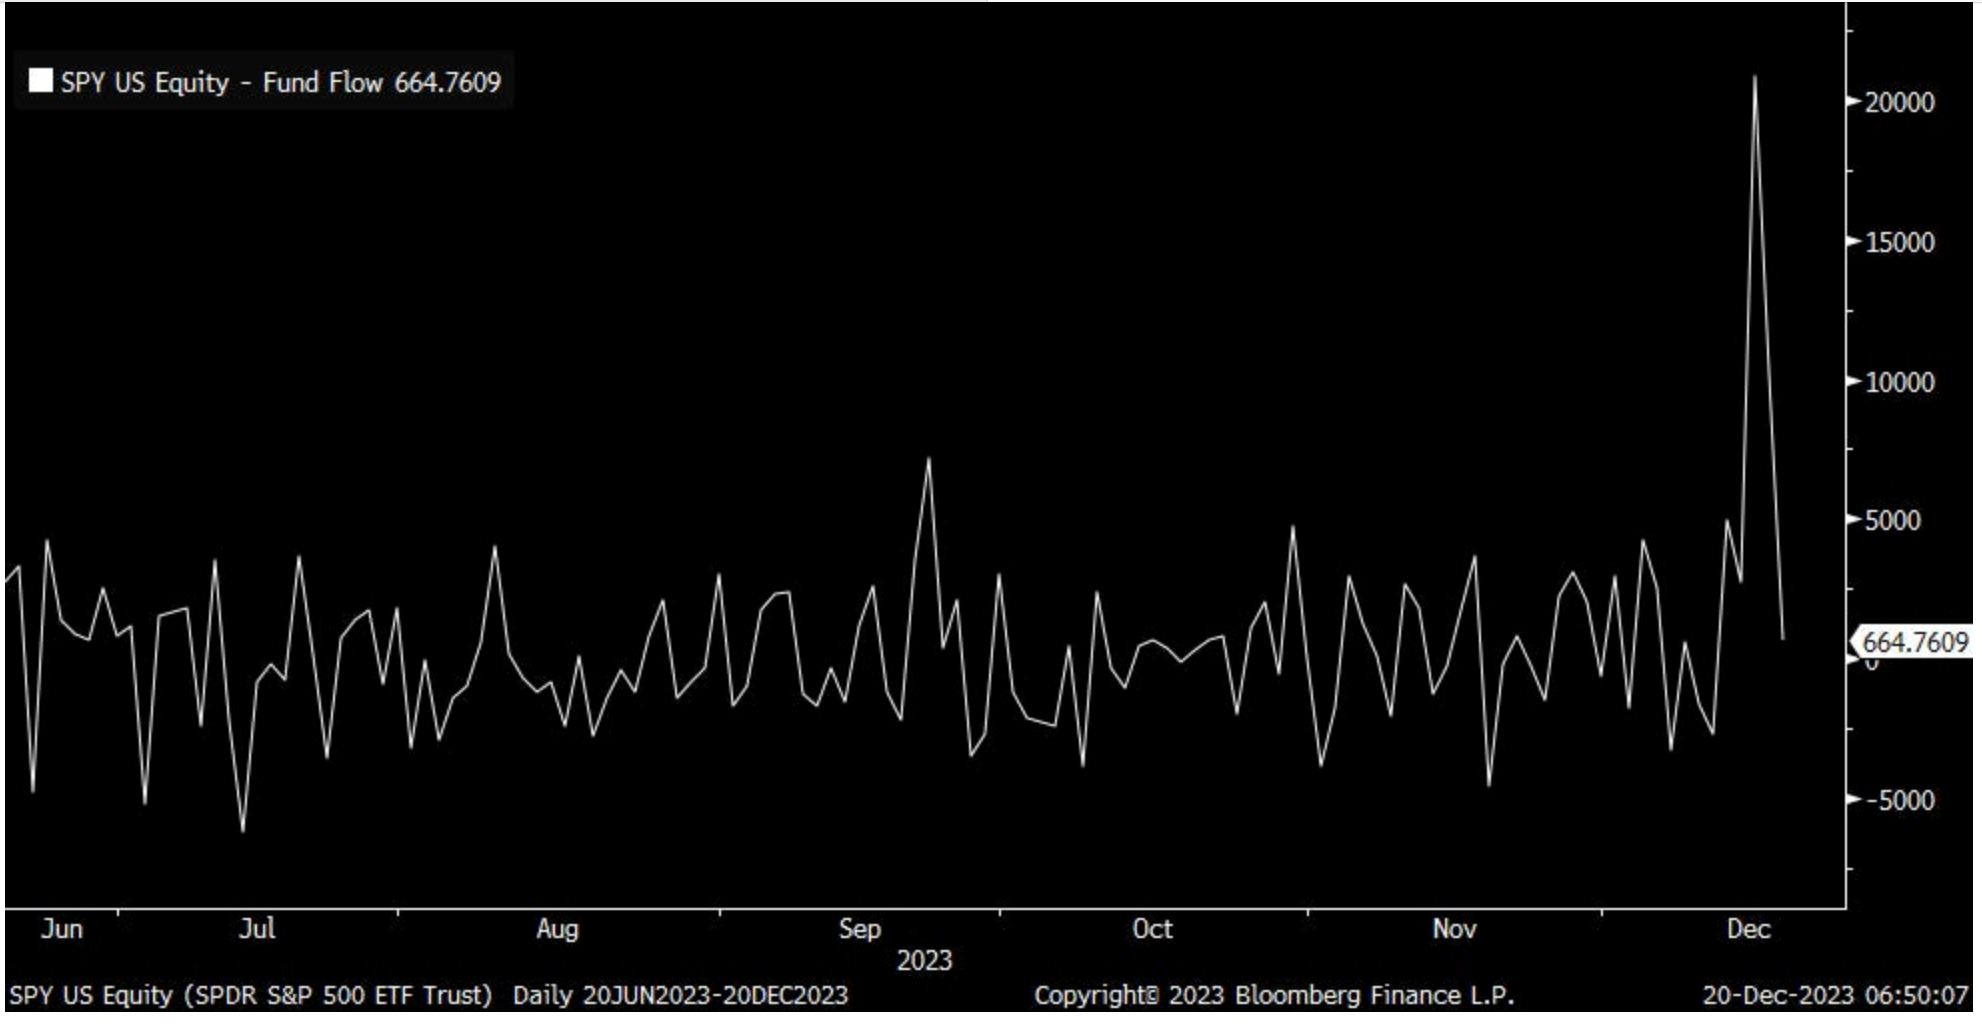
Task: Select the Jun month label on x-axis
Action: (62, 929)
